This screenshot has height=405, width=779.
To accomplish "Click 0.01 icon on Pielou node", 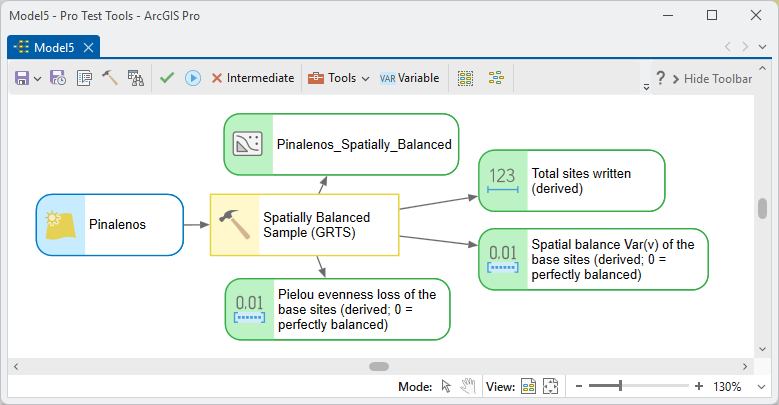I will click(249, 309).
